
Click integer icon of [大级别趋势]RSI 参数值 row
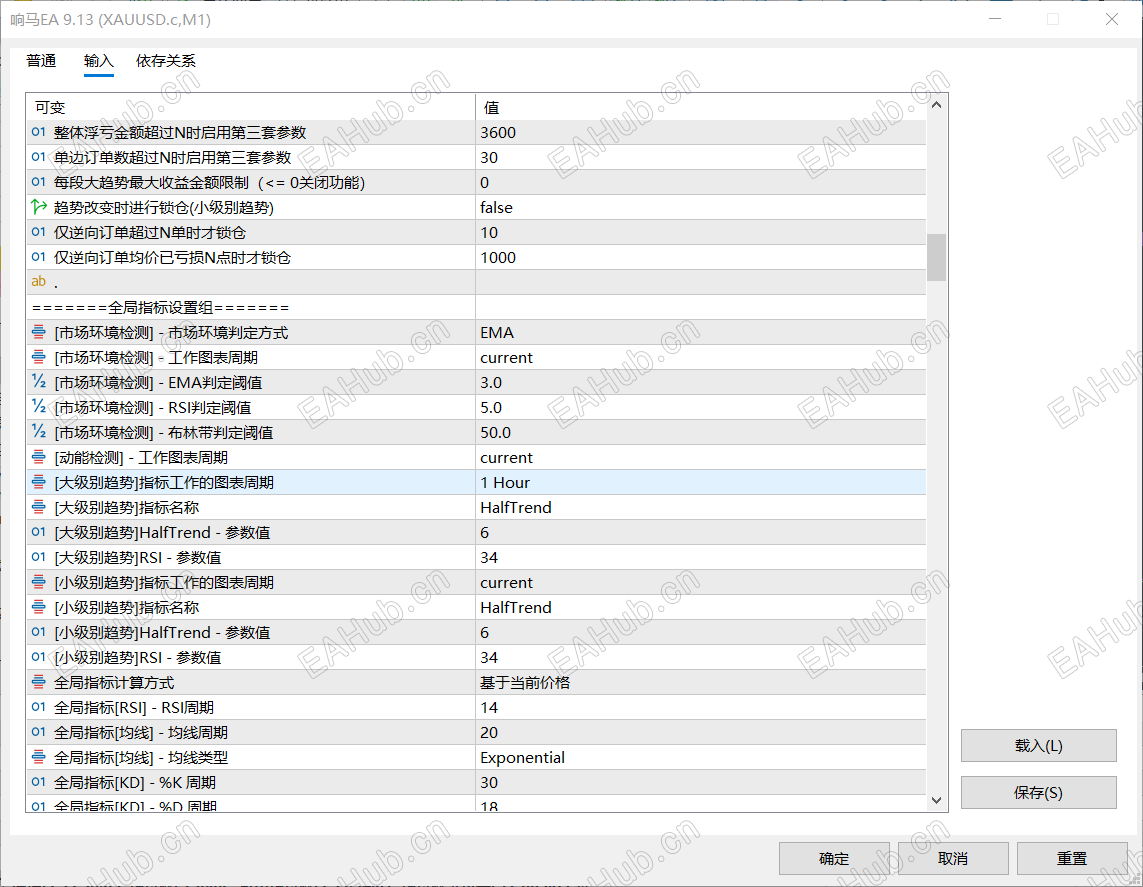point(39,557)
